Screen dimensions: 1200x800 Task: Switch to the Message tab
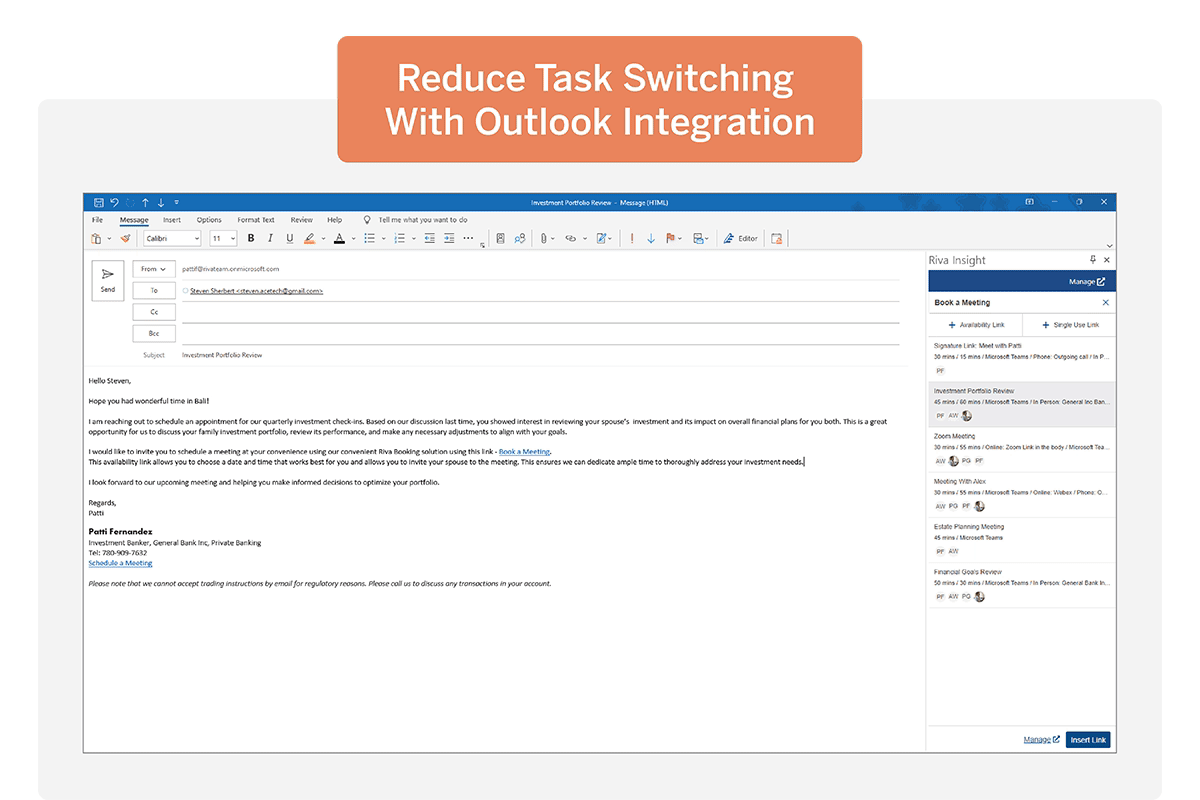[x=134, y=220]
